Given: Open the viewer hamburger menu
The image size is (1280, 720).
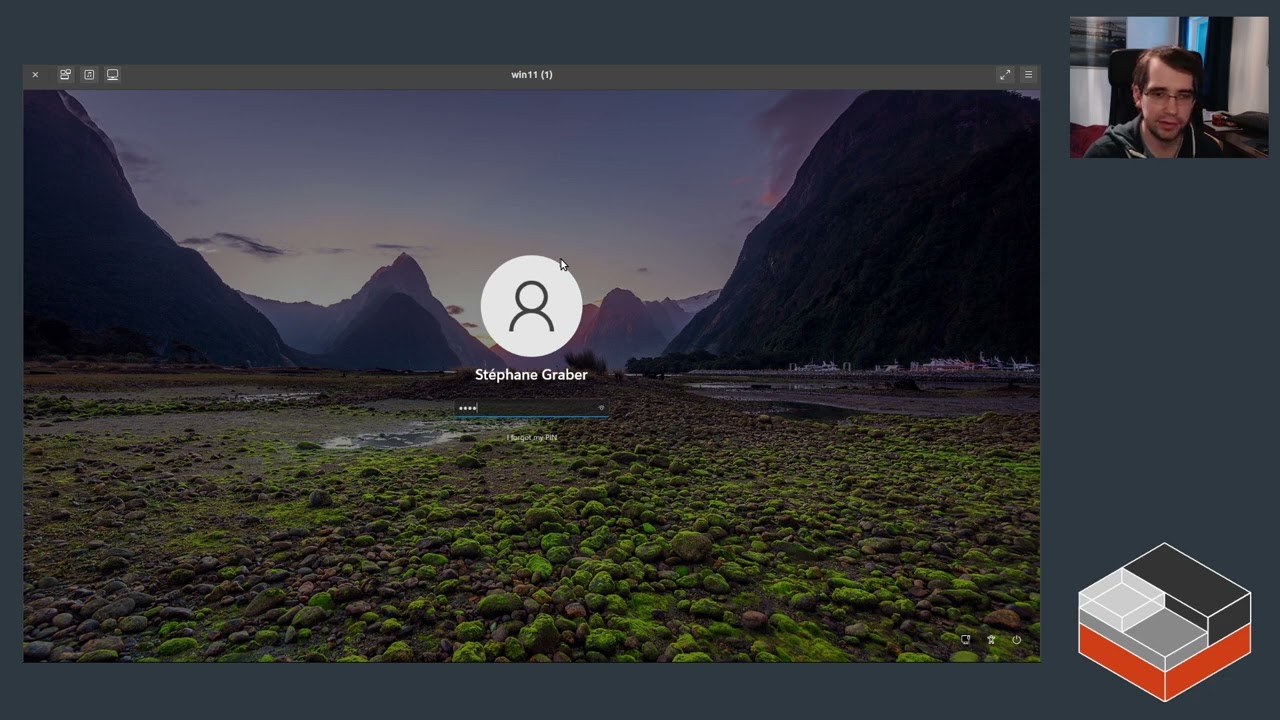Looking at the screenshot, I should (1028, 75).
